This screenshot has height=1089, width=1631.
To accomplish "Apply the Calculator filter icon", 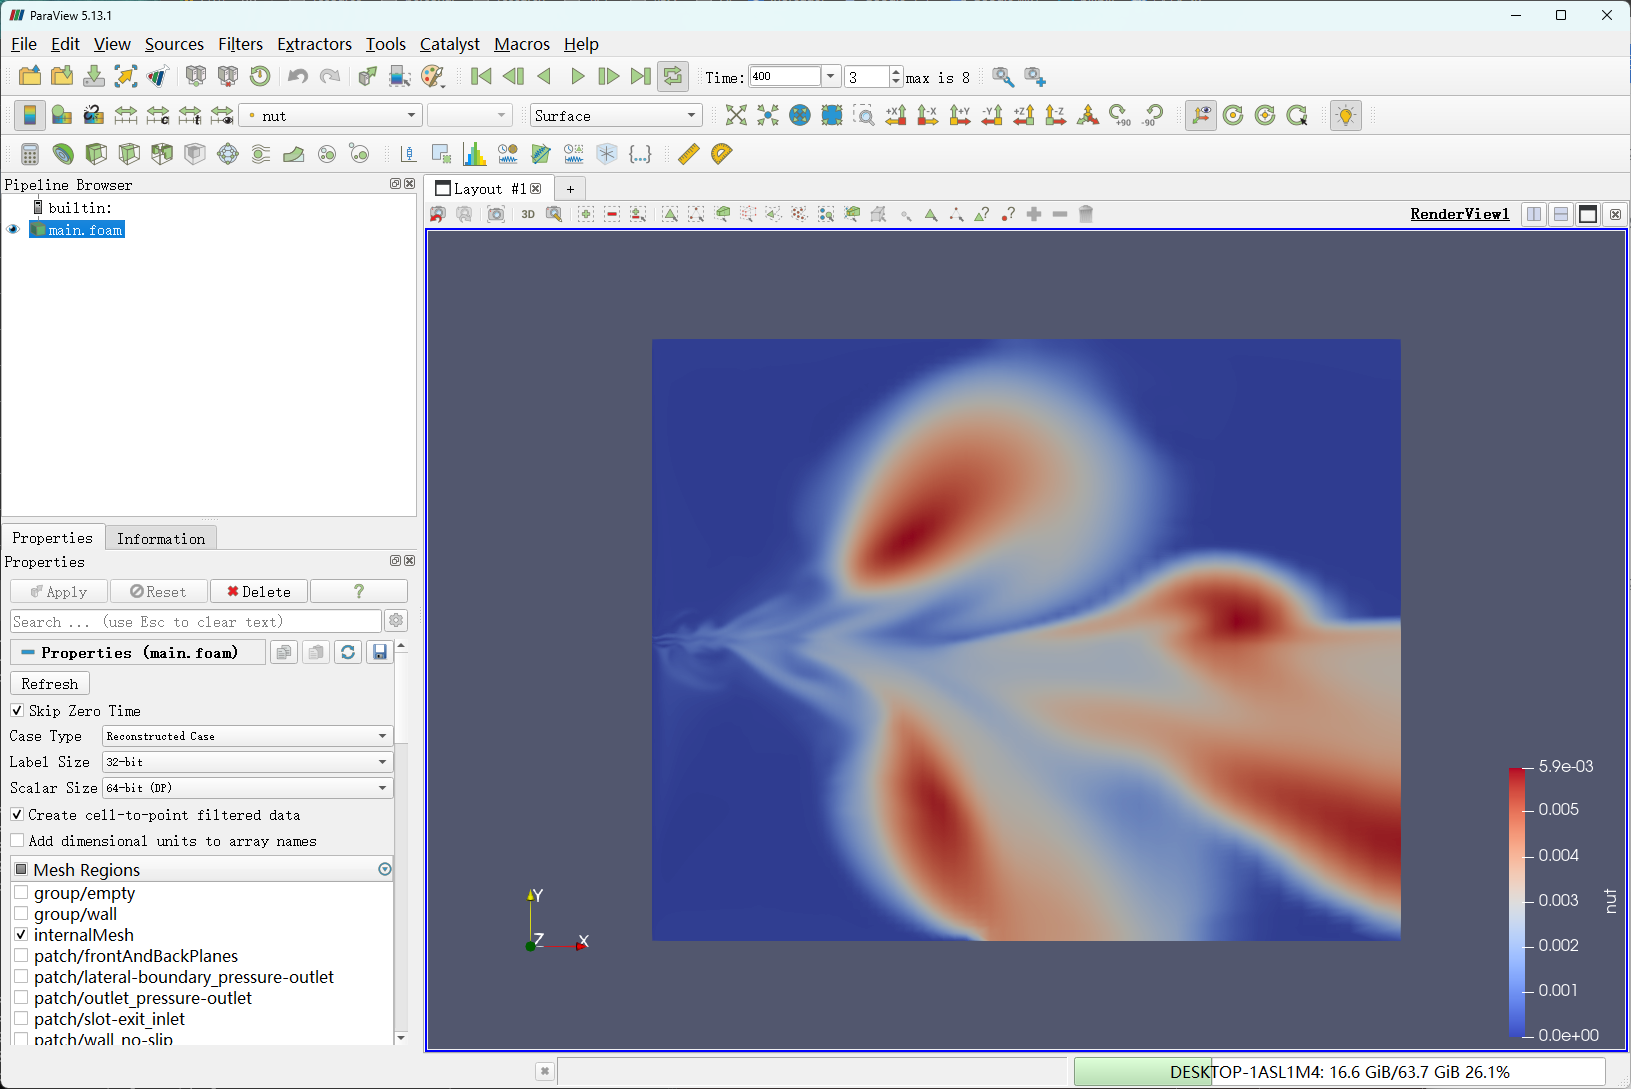I will (x=30, y=154).
